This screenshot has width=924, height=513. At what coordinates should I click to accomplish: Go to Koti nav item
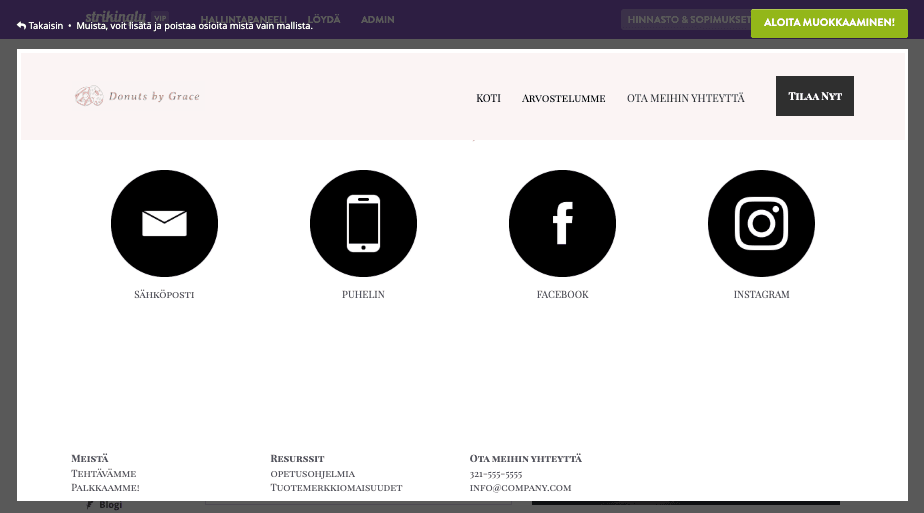click(488, 98)
